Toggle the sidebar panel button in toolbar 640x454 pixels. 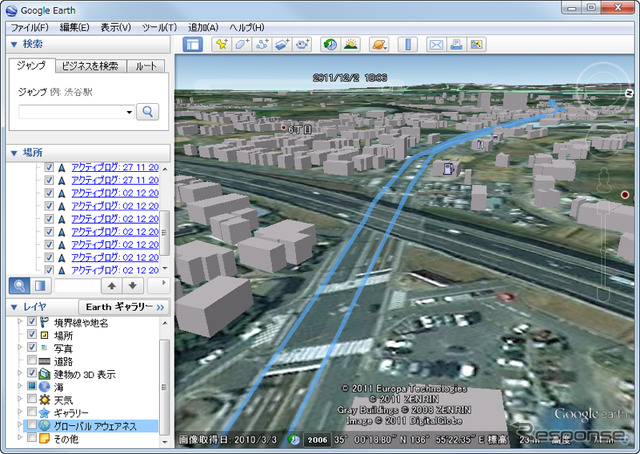pos(193,44)
